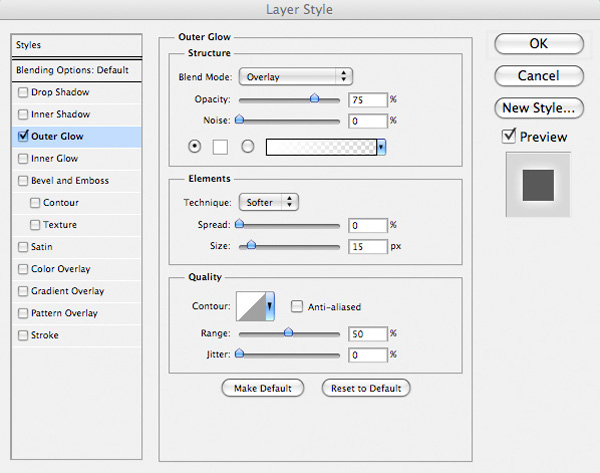The image size is (600, 473).
Task: Open the Technique Softer dropdown
Action: pos(269,202)
